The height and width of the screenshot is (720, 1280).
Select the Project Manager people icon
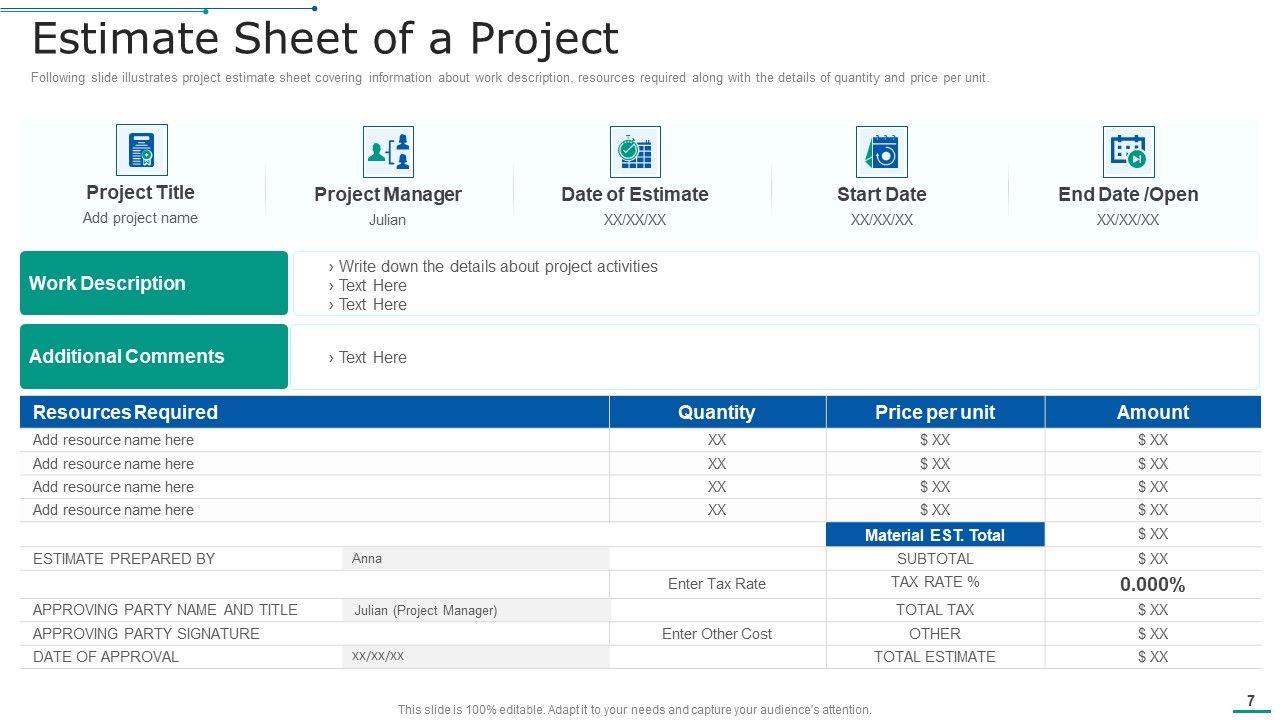pos(388,152)
